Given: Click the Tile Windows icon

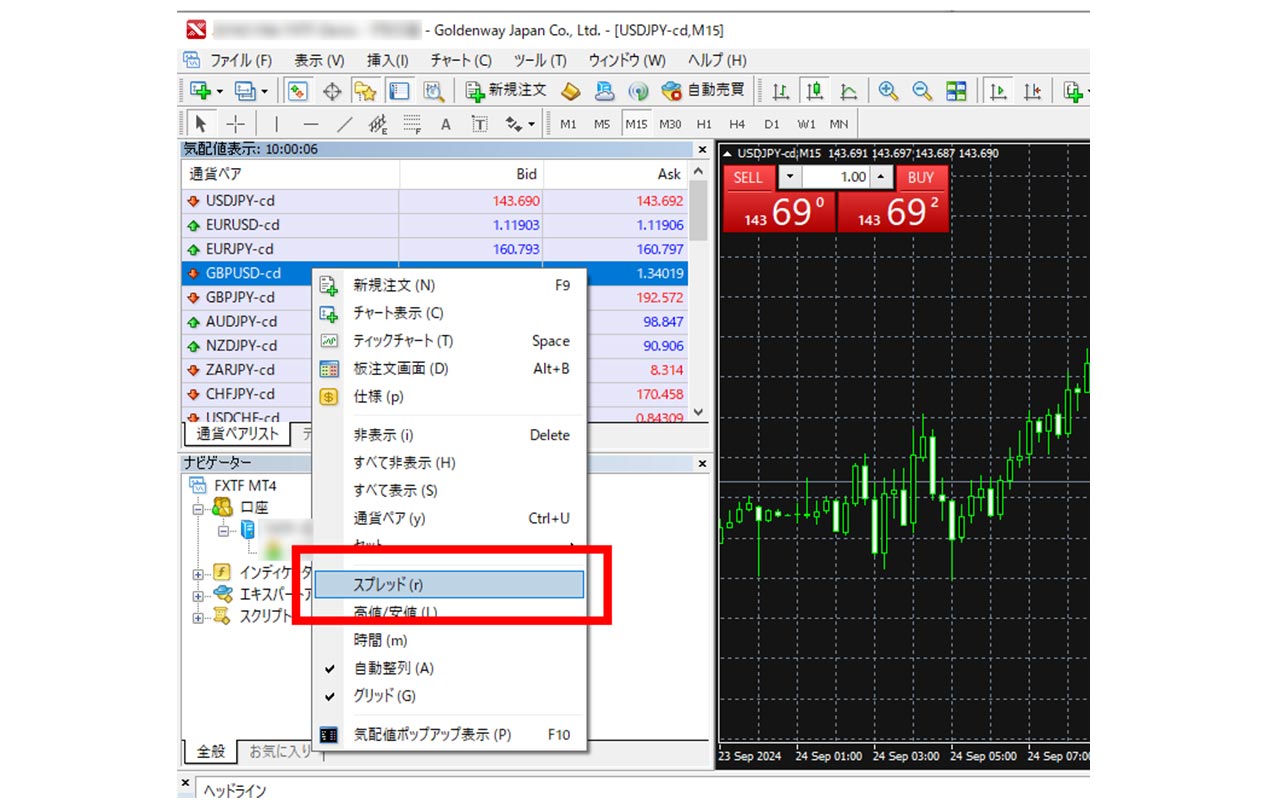Looking at the screenshot, I should point(957,91).
